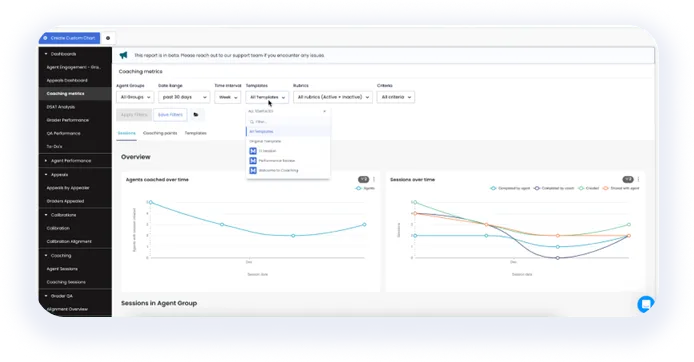
Task: Open Graders Appealed report
Action: [x=65, y=201]
